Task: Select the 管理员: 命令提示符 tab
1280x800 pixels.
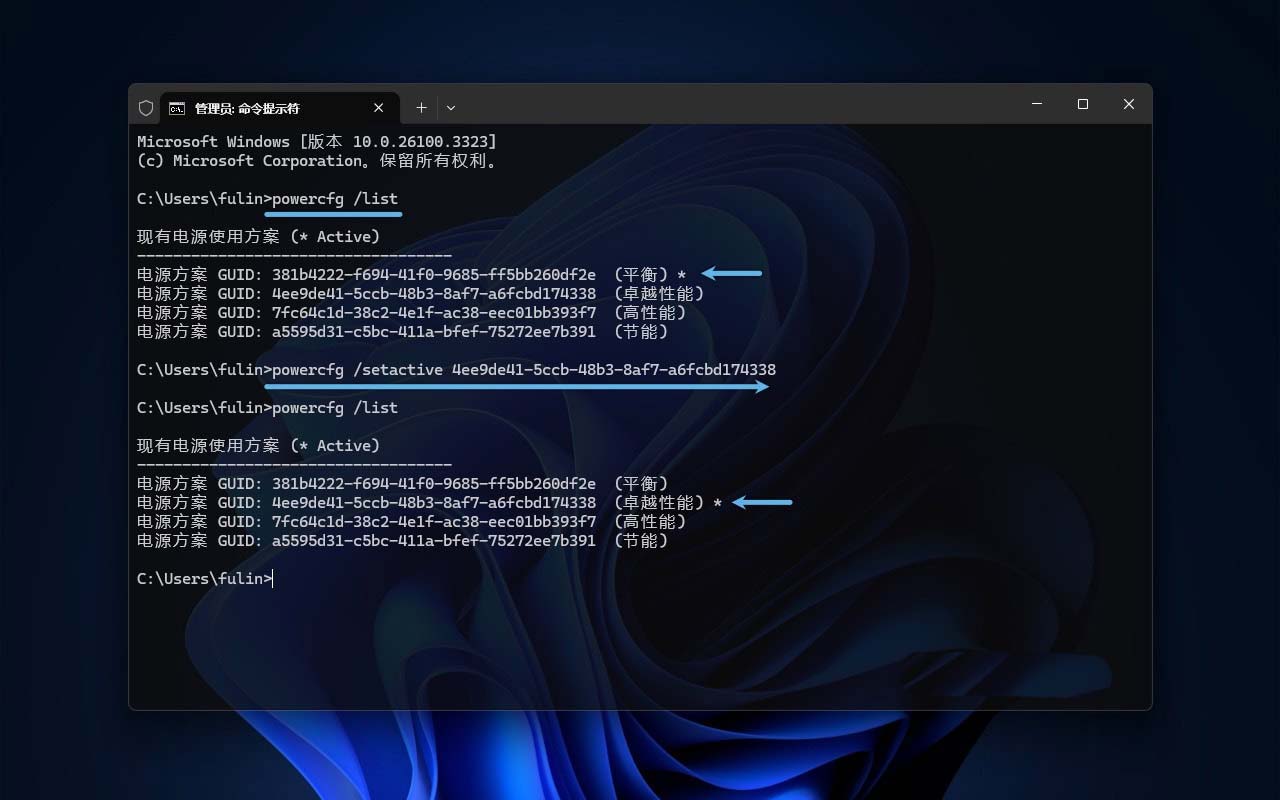Action: pos(279,108)
